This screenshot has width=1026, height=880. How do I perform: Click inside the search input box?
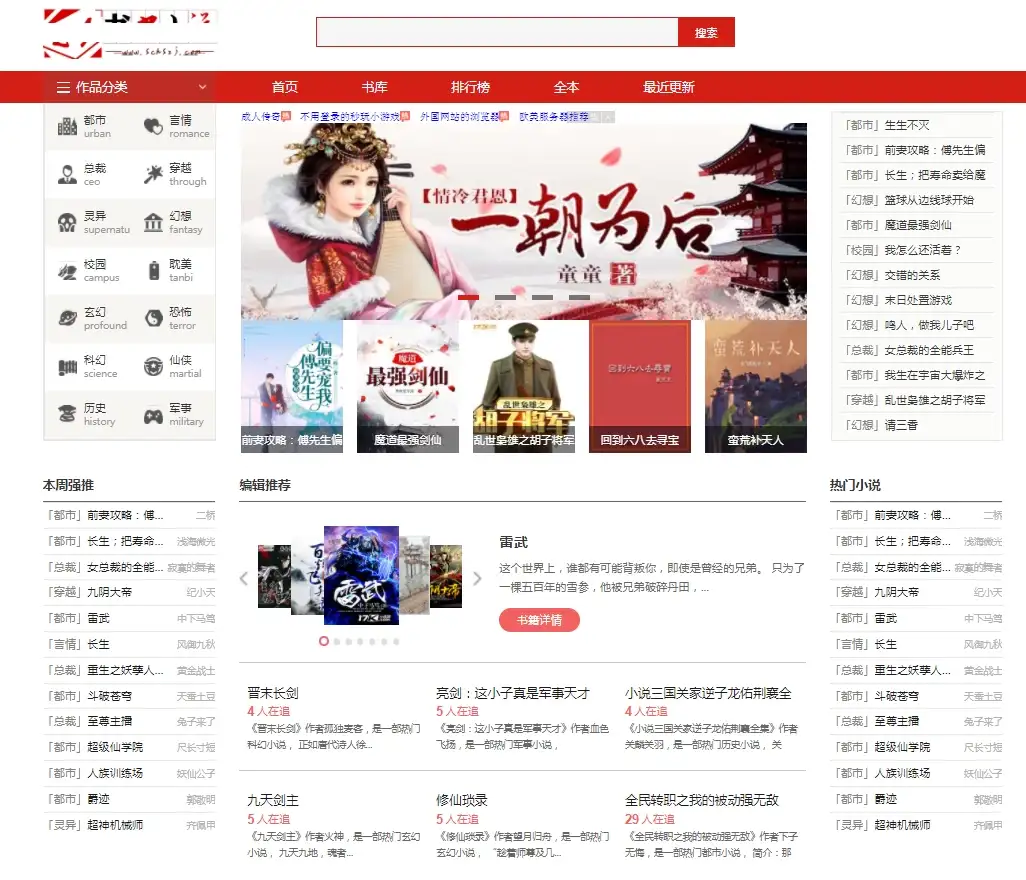point(496,32)
